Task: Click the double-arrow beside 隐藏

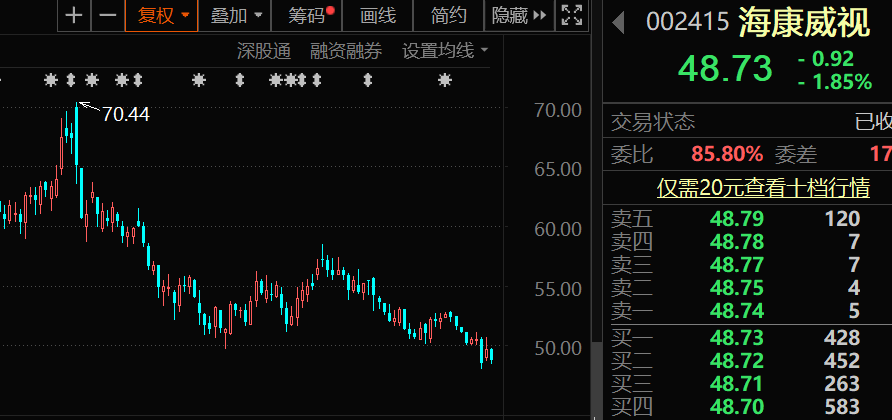Action: [x=540, y=16]
